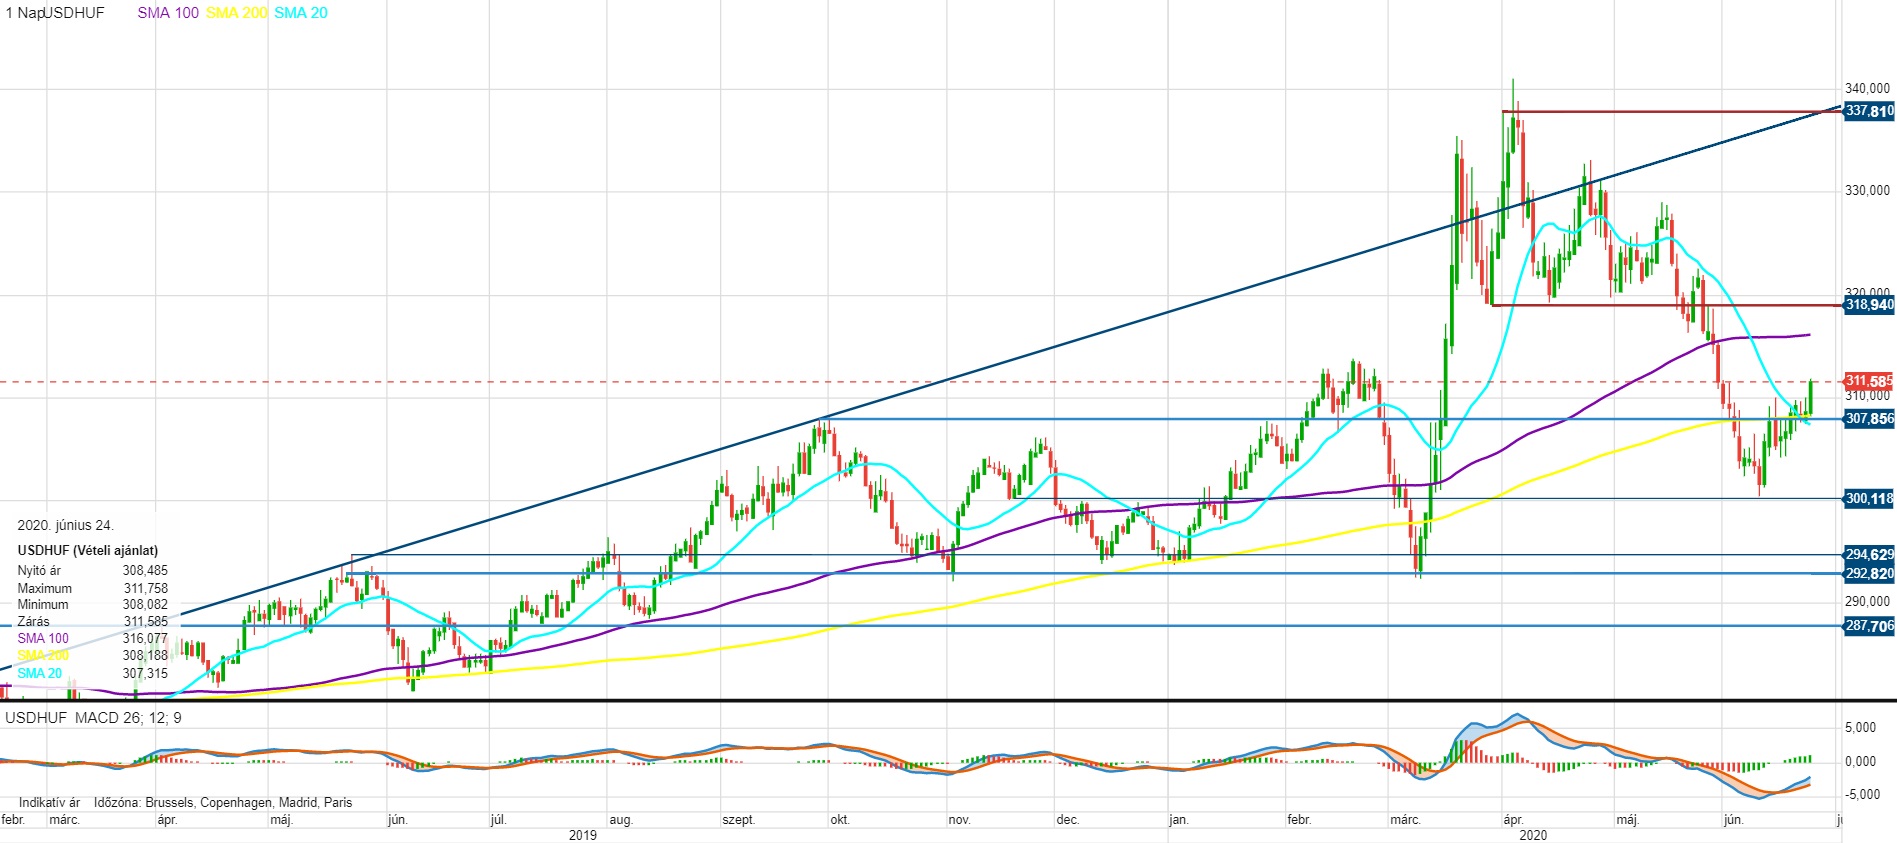This screenshot has height=843, width=1897.
Task: Click the Időzóna timezone text
Action: click(x=223, y=802)
